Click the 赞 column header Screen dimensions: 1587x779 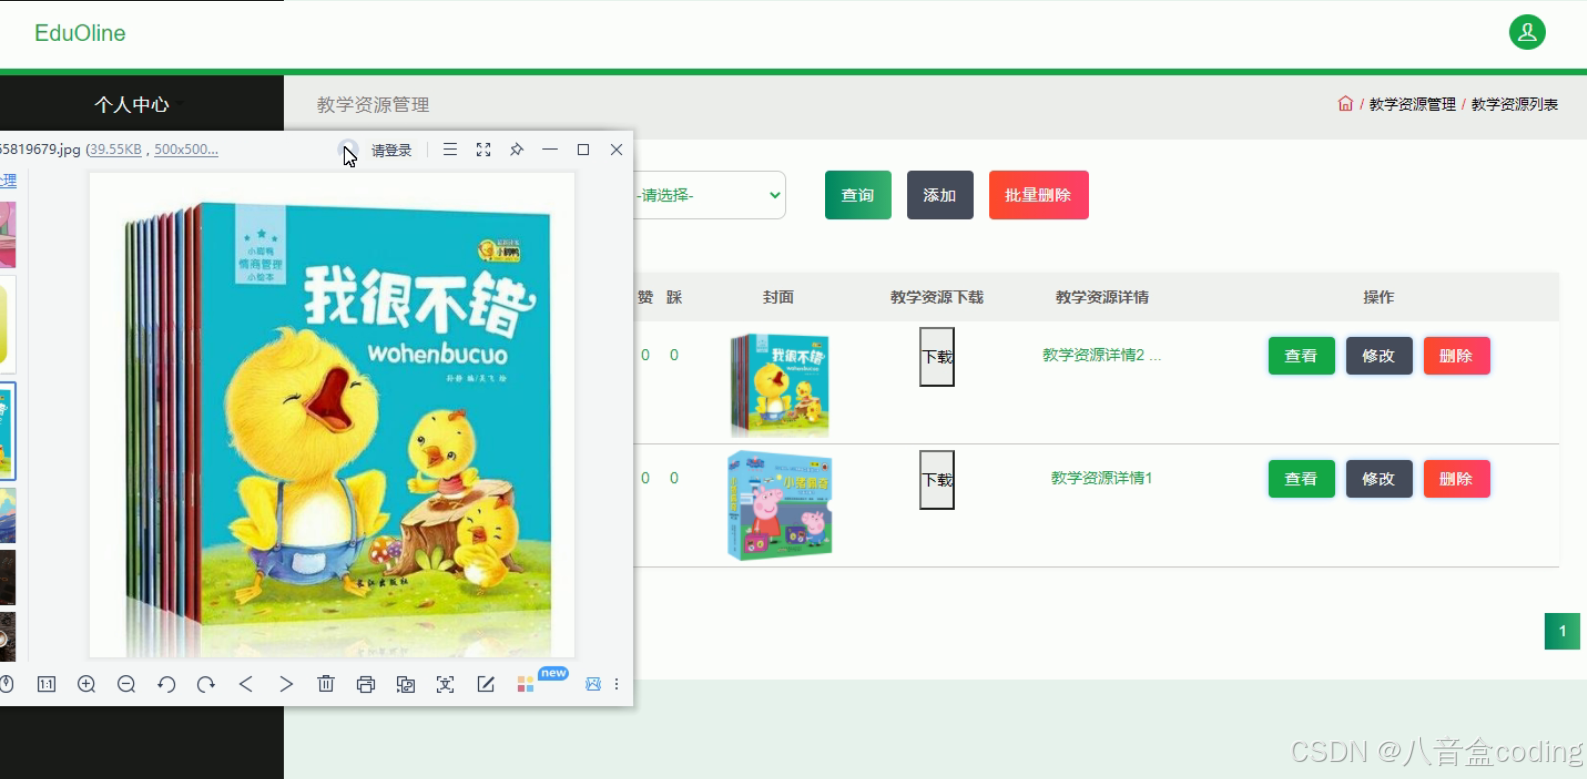(646, 297)
